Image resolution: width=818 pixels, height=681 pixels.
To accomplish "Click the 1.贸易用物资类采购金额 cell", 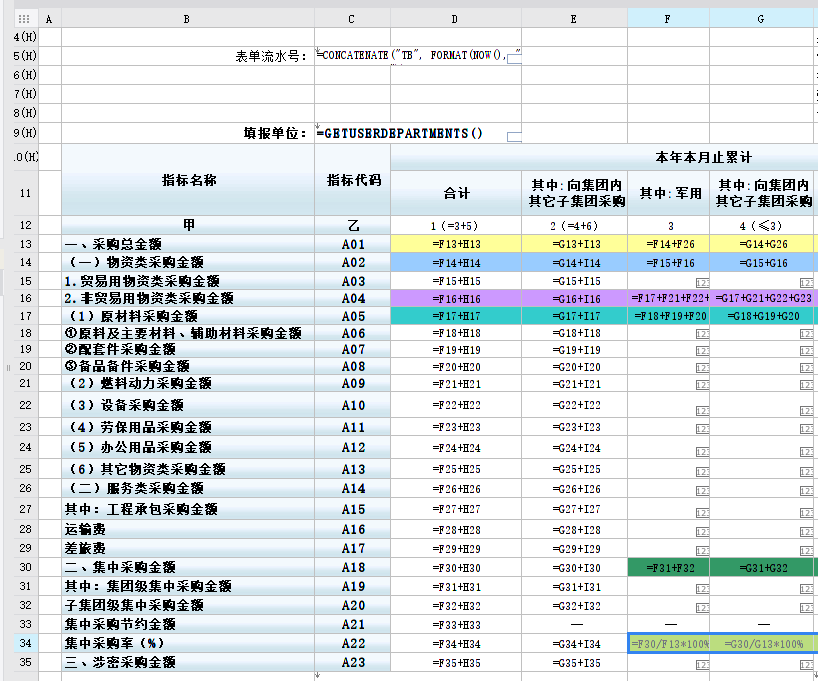I will (x=188, y=281).
